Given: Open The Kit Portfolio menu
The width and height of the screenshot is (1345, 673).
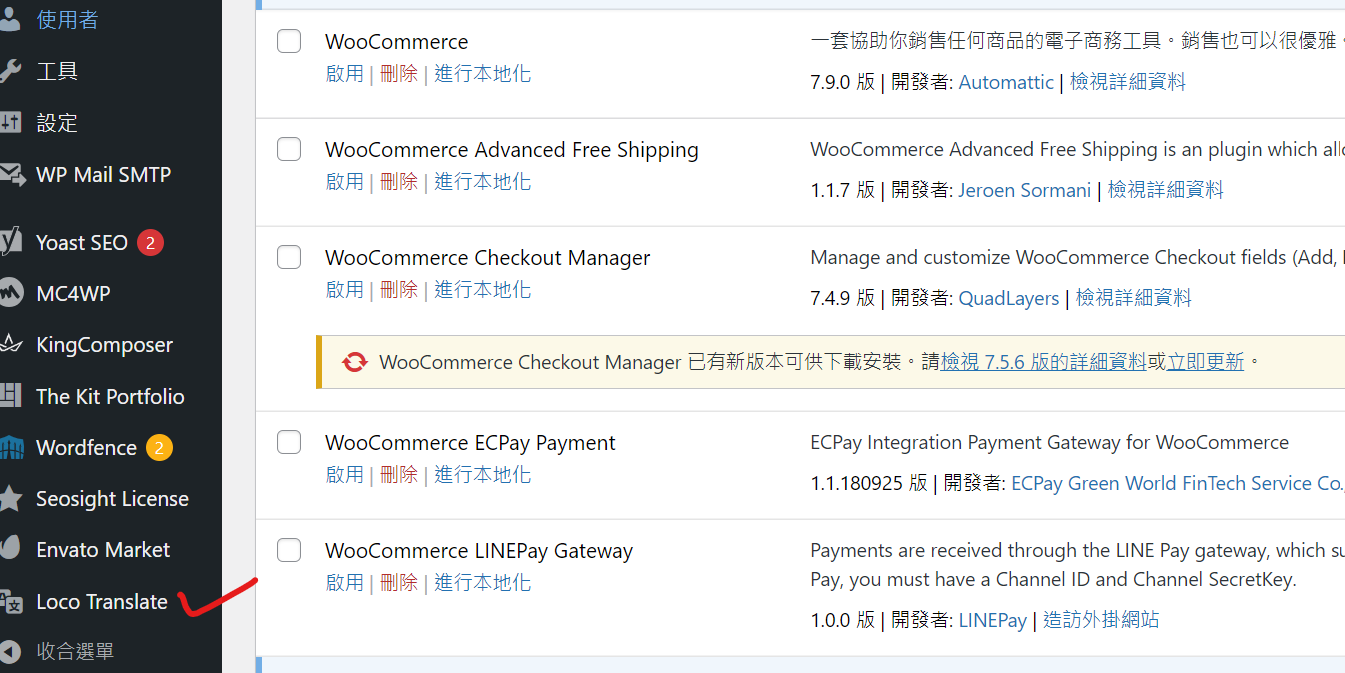Looking at the screenshot, I should (x=110, y=396).
